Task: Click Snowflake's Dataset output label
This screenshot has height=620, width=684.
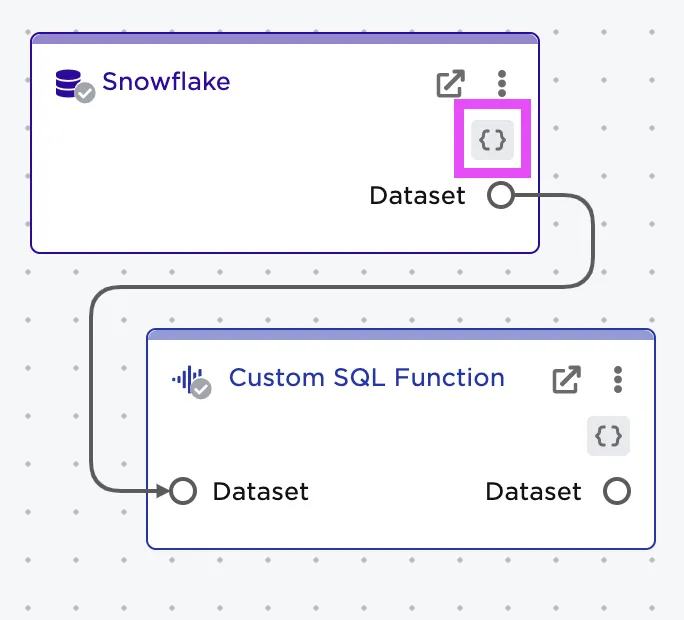Action: tap(417, 196)
